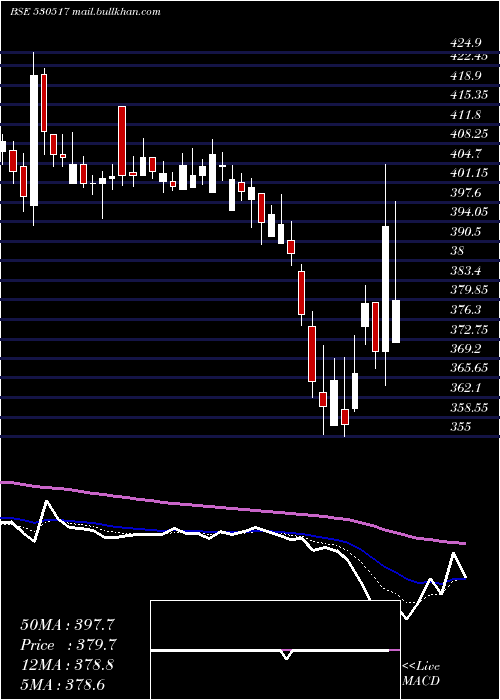Click the 365.65 price axis label
Image resolution: width=500 pixels, height=700 pixels.
(470, 367)
